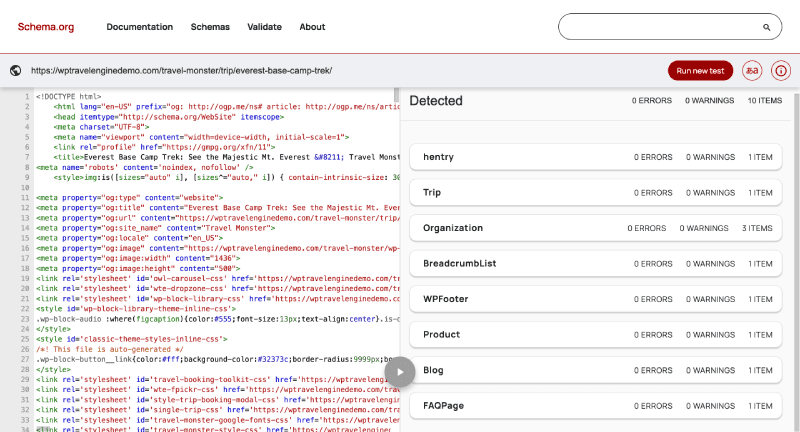Click the owl-carousel-css stylesheet line
The height and width of the screenshot is (432, 800).
pyautogui.click(x=218, y=278)
